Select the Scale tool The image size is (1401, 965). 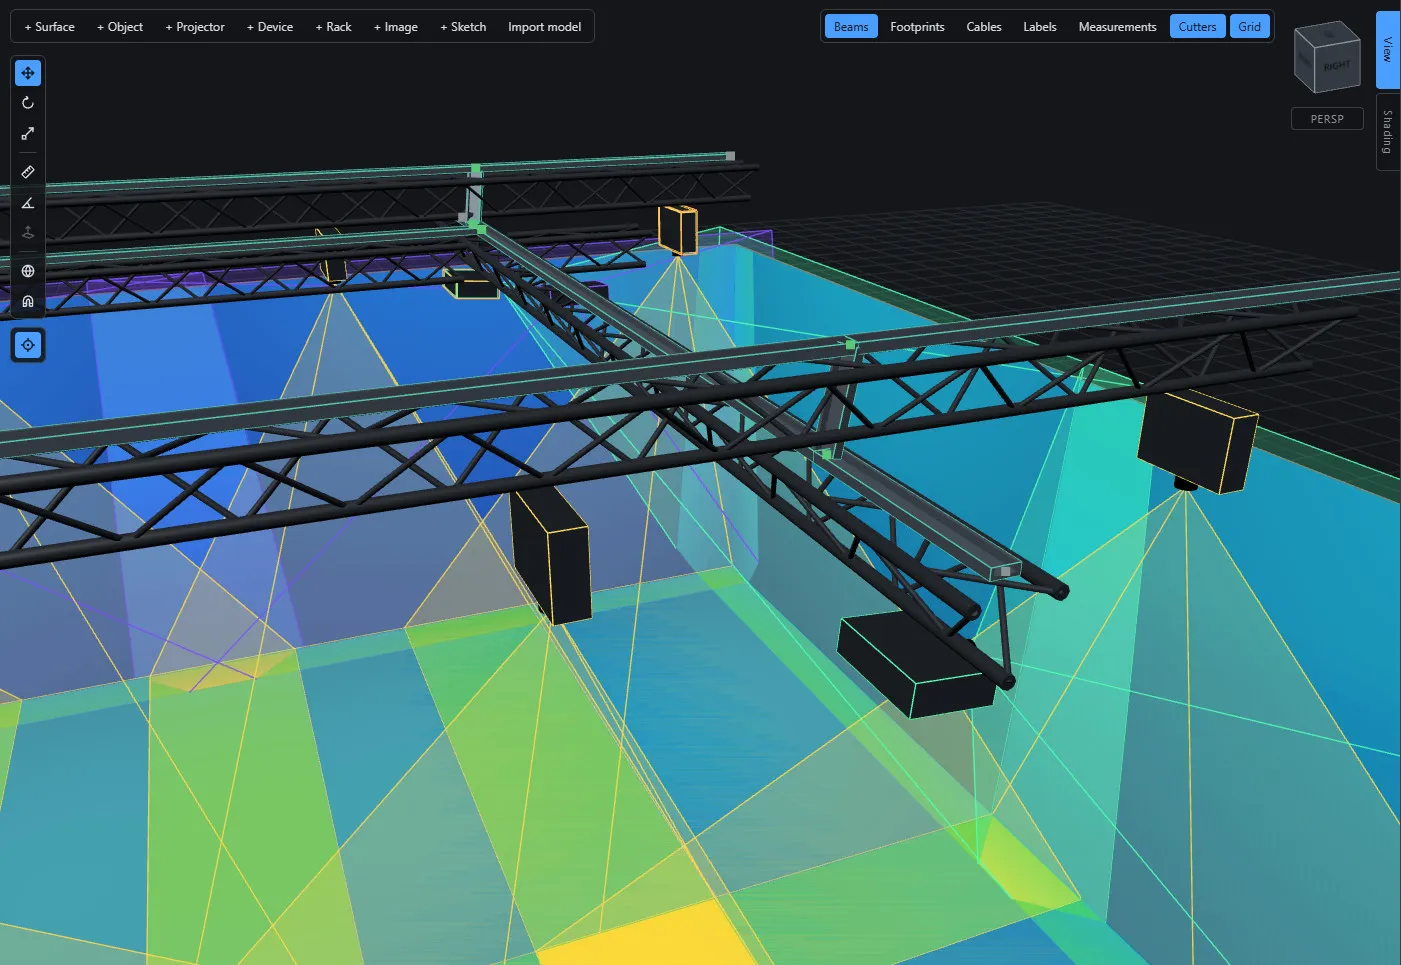point(28,133)
